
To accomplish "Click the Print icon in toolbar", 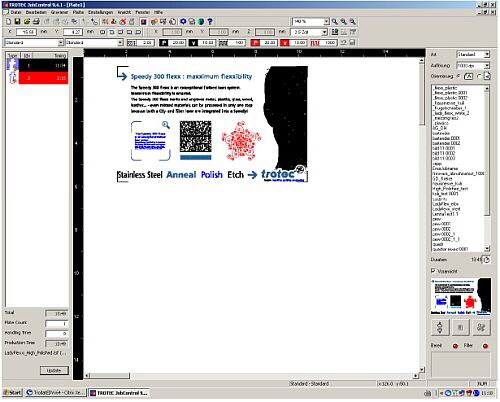I will [x=36, y=22].
